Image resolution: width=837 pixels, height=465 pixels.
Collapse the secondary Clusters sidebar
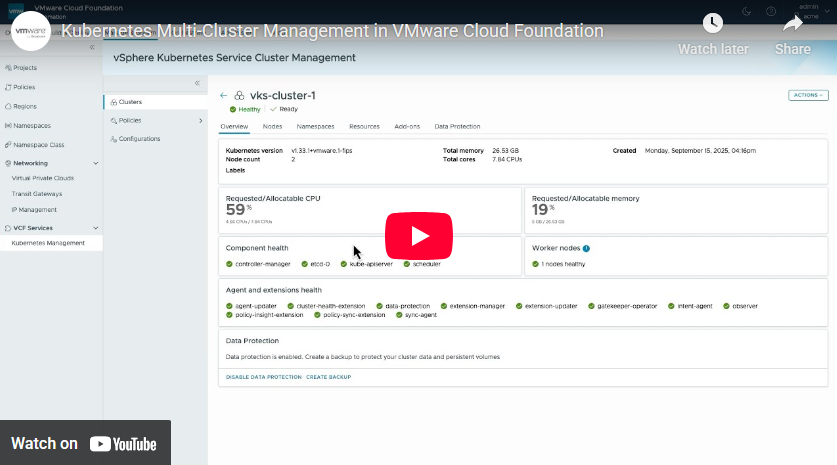pyautogui.click(x=197, y=83)
